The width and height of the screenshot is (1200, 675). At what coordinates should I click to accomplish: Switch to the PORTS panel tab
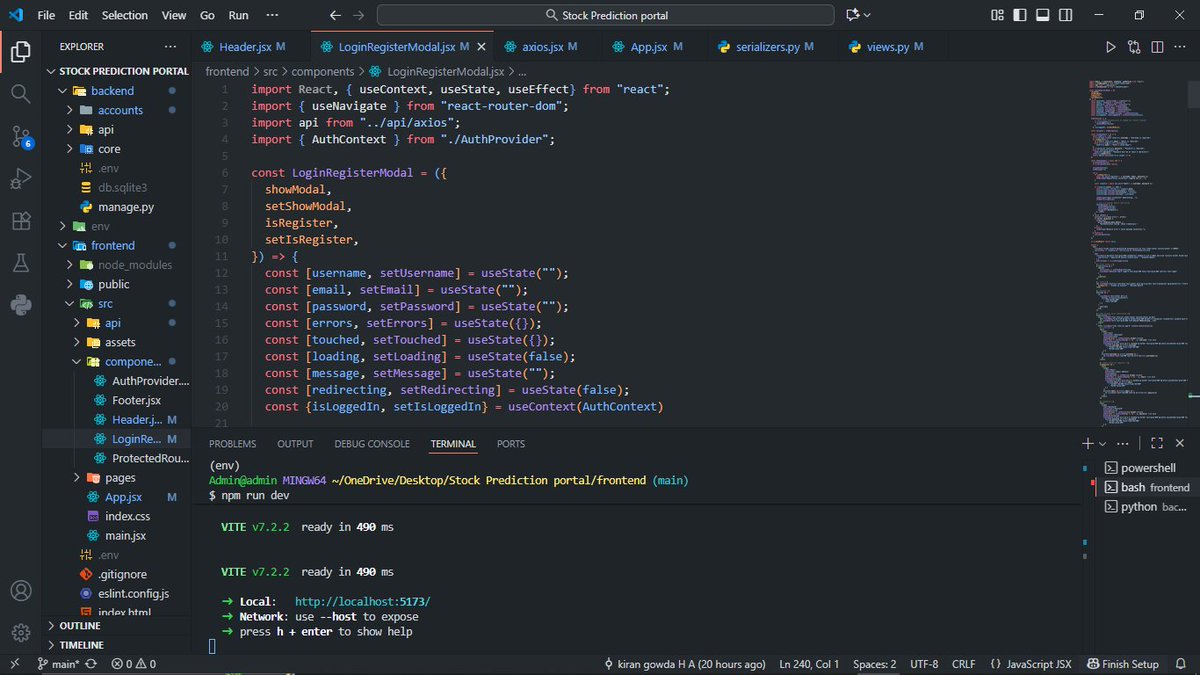point(511,444)
